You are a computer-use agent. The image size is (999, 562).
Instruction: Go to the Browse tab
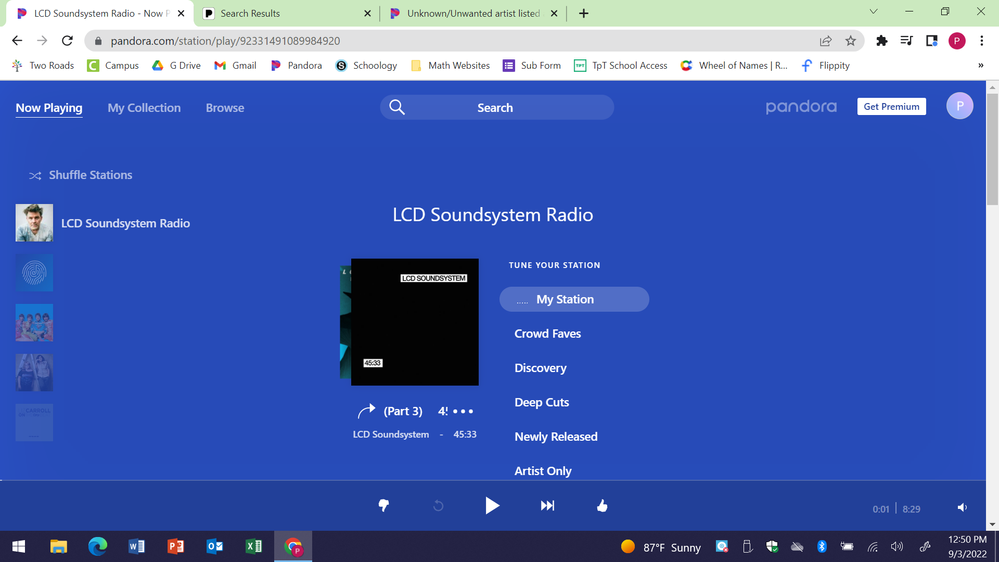click(225, 108)
